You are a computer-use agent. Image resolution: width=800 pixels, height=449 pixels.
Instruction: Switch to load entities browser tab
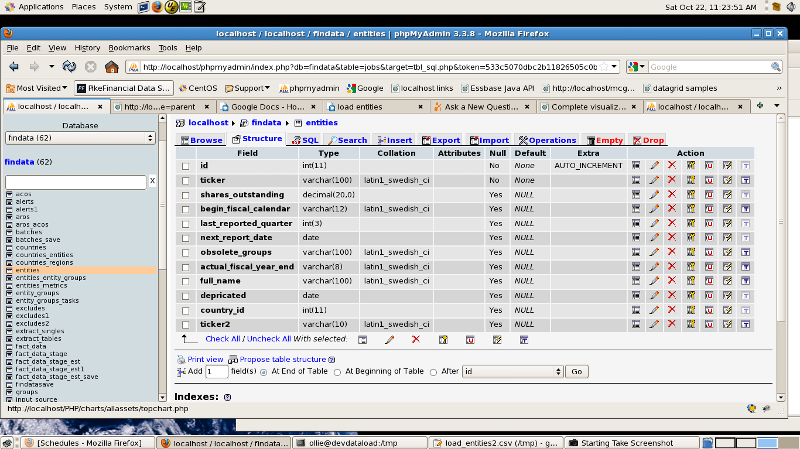tap(376, 107)
